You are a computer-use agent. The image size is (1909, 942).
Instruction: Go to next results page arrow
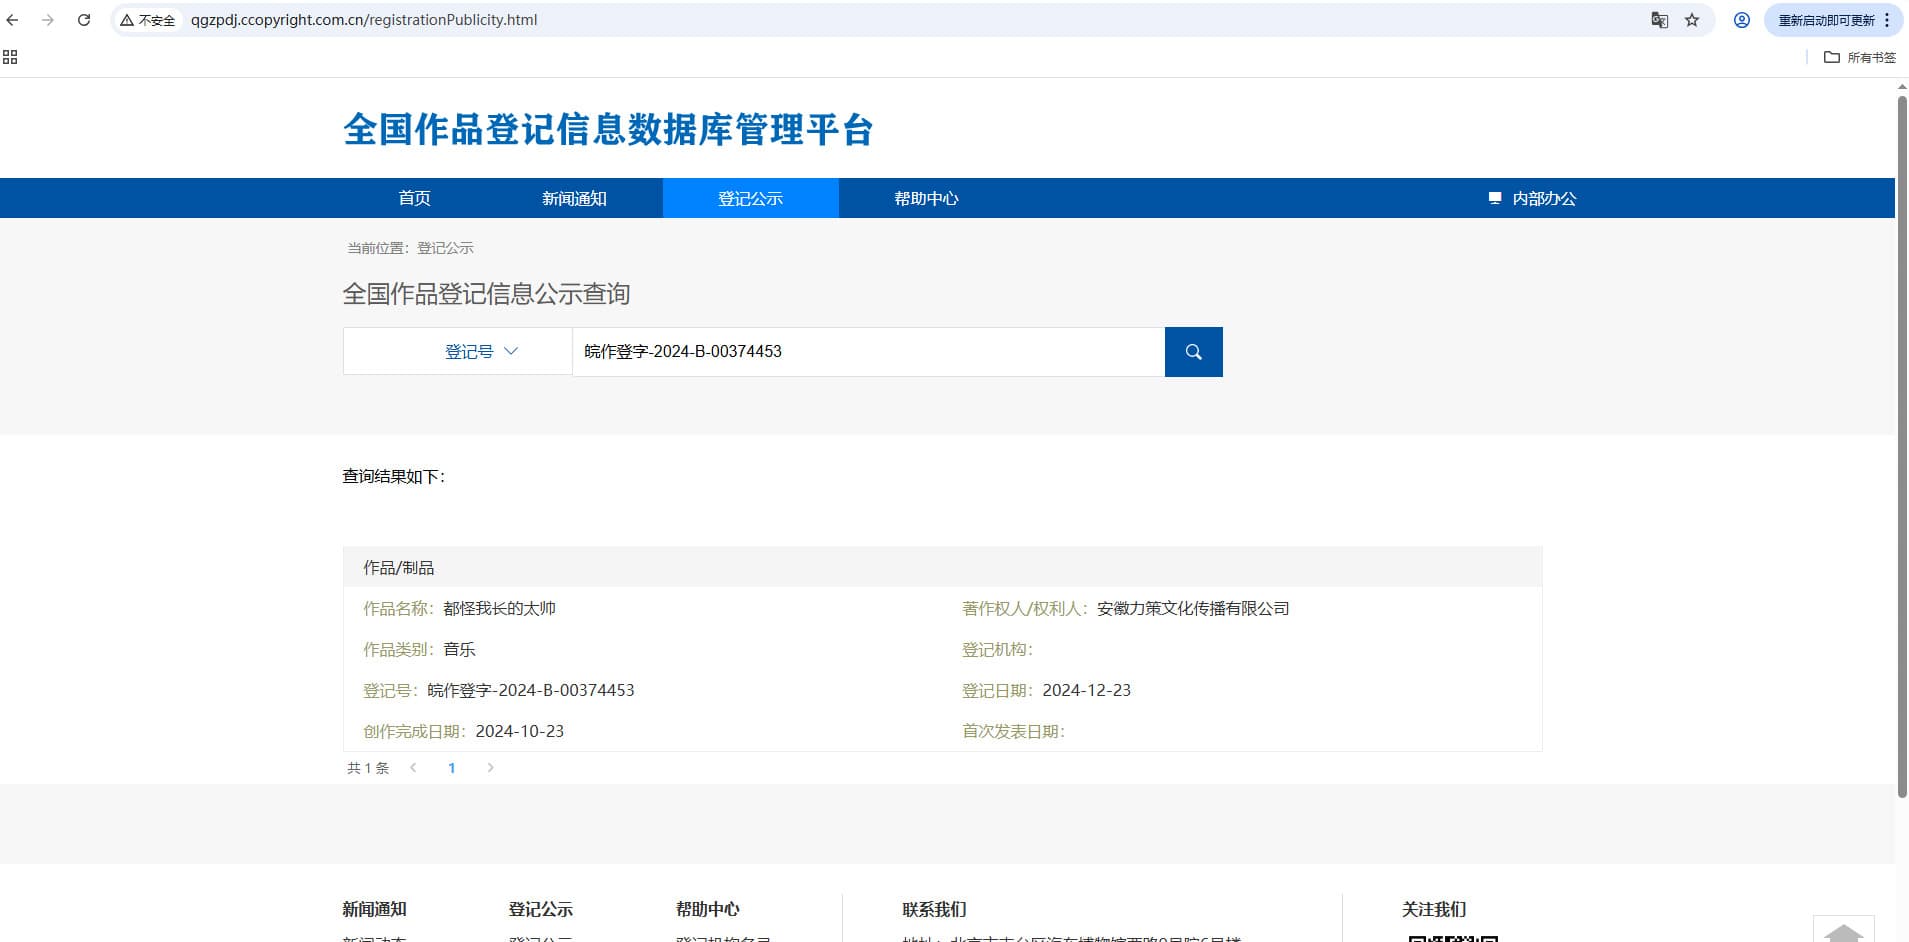pyautogui.click(x=490, y=768)
